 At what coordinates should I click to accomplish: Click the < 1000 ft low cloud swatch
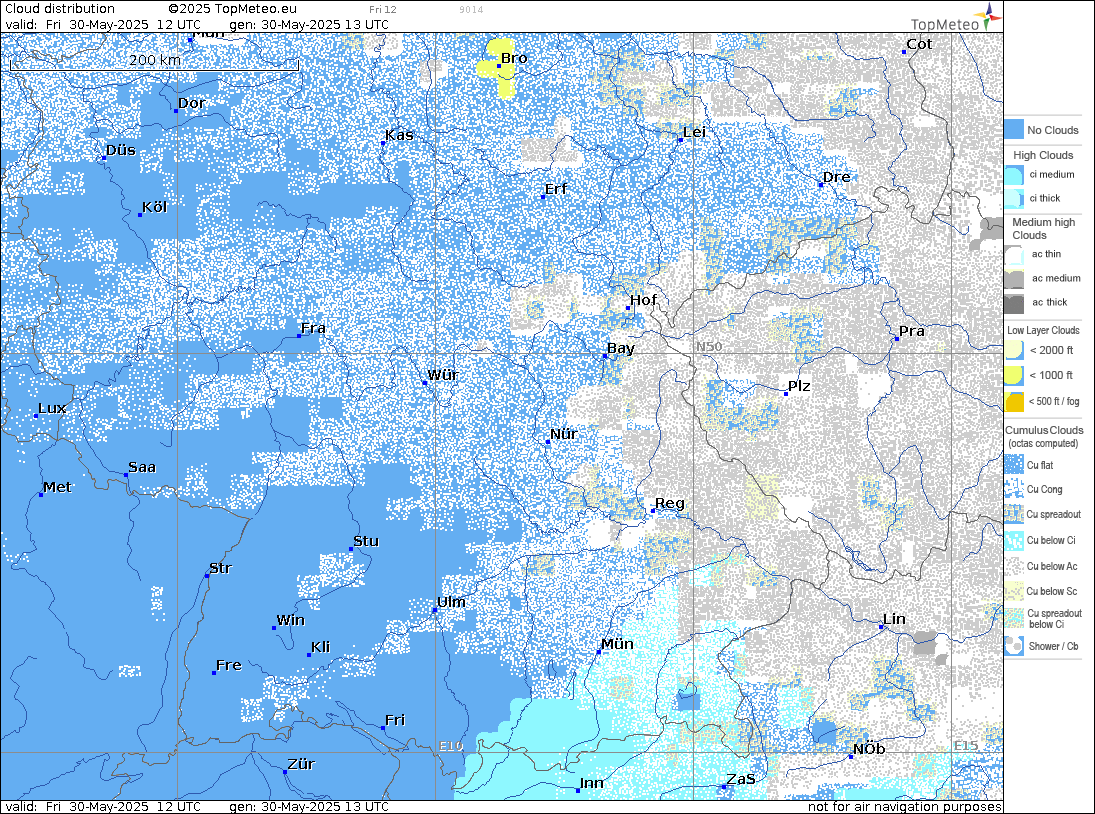coord(1014,376)
